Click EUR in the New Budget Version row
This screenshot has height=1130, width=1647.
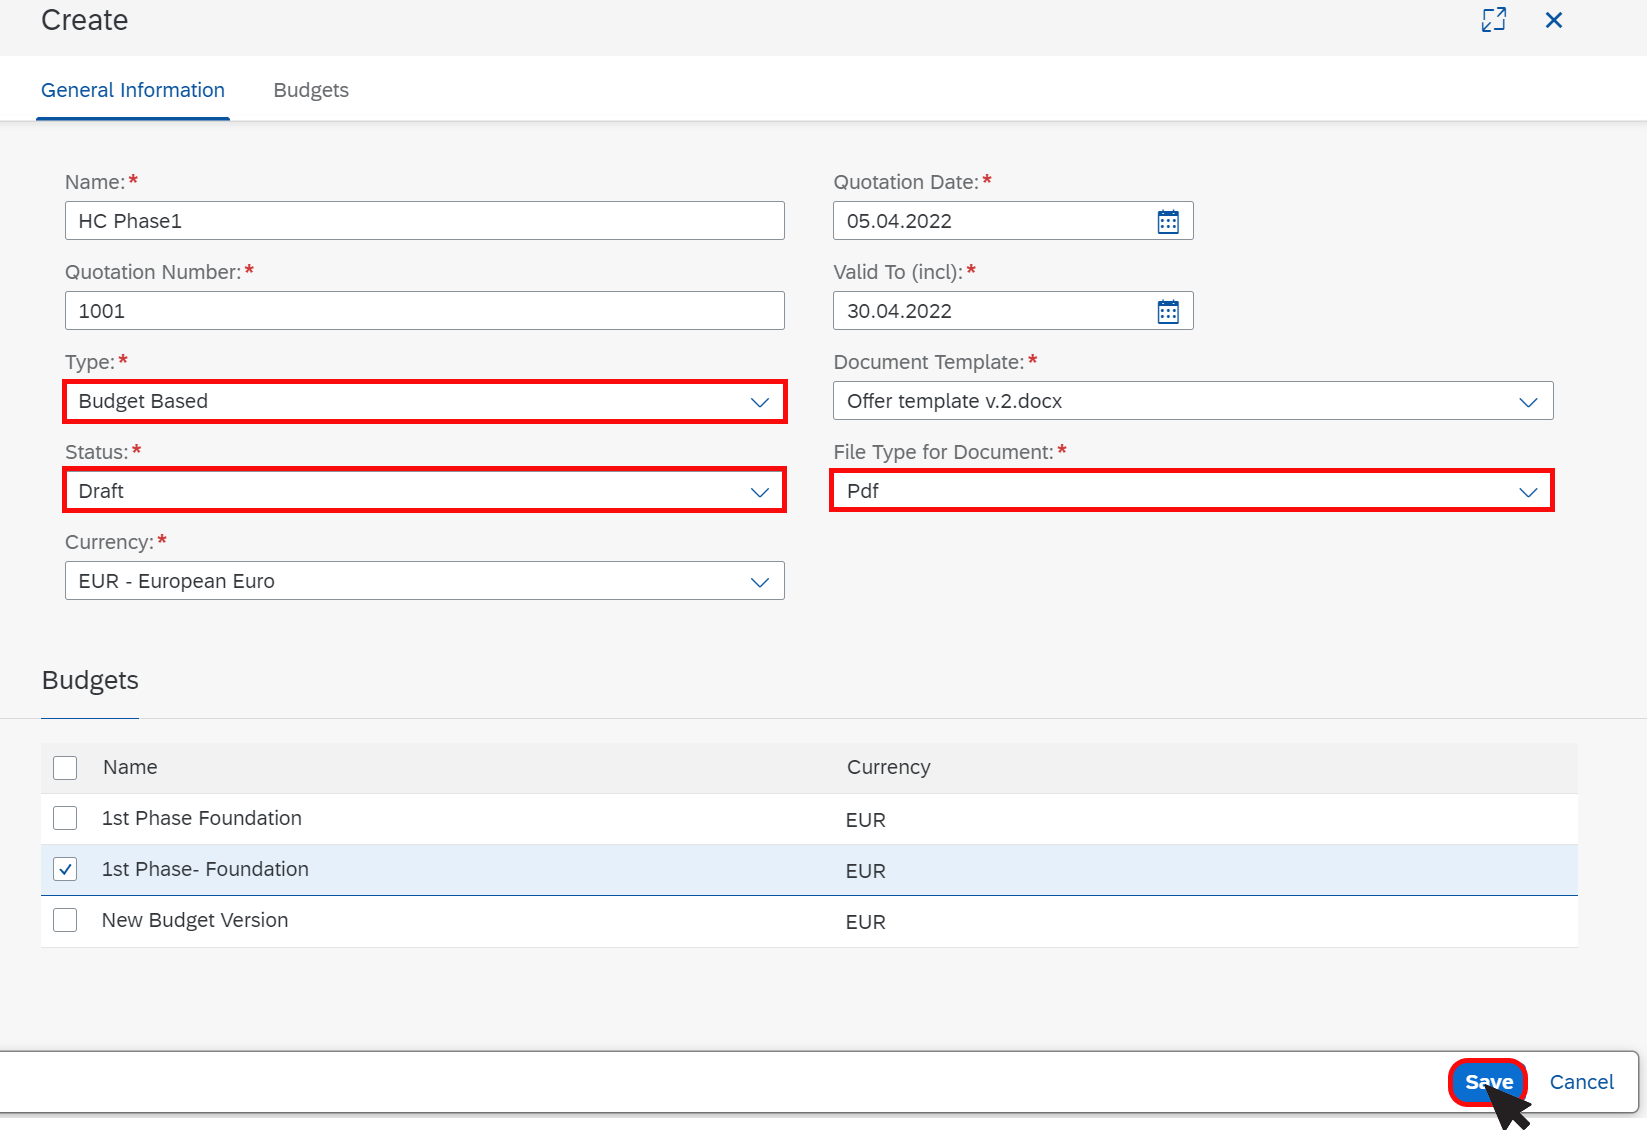pos(865,922)
